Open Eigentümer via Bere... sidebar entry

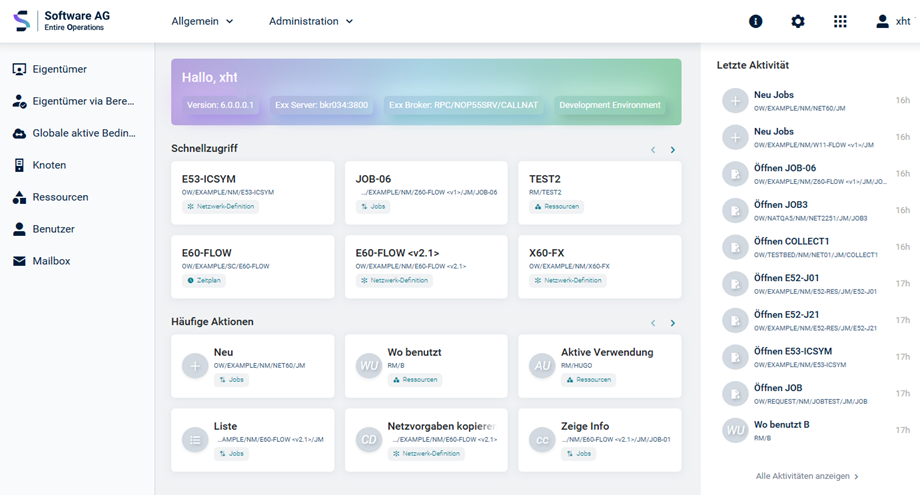[73, 101]
